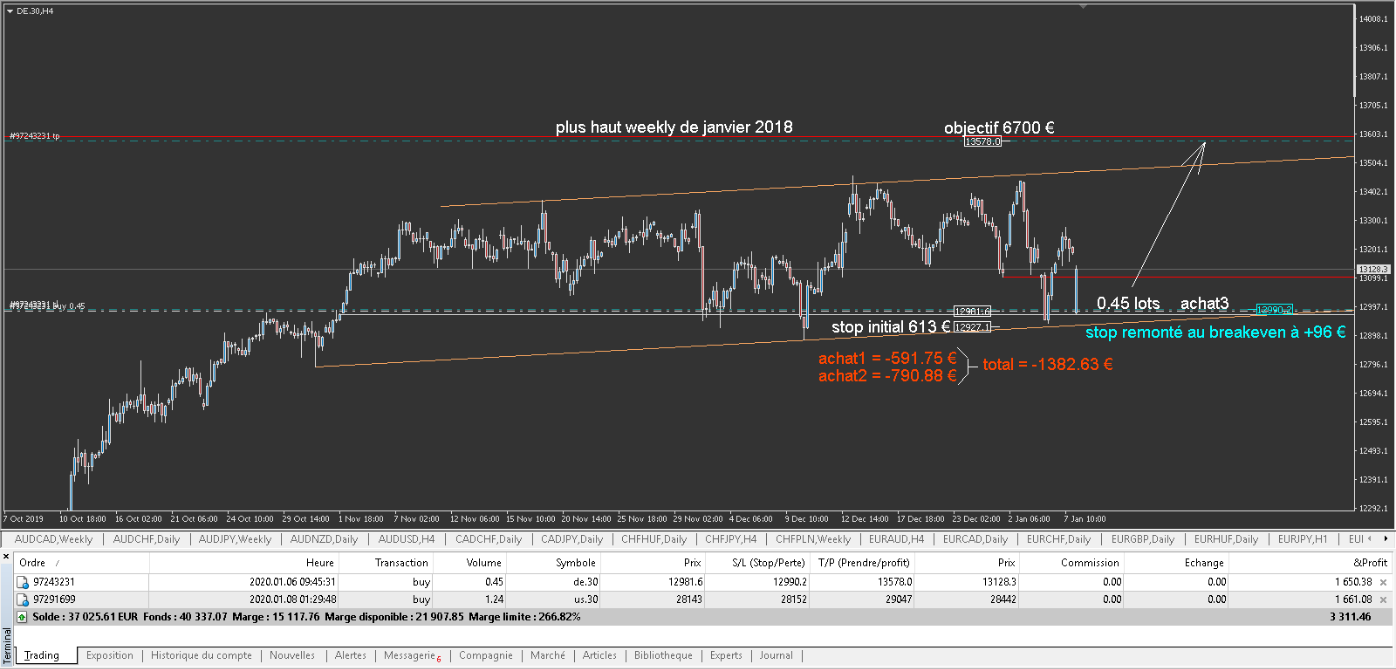Screen dimensions: 1396x669
Task: Close order 97243231 with its X icon
Action: [1383, 581]
